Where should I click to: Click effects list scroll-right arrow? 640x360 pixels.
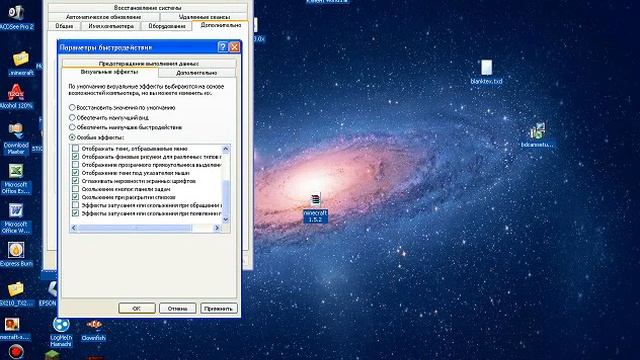coord(217,228)
